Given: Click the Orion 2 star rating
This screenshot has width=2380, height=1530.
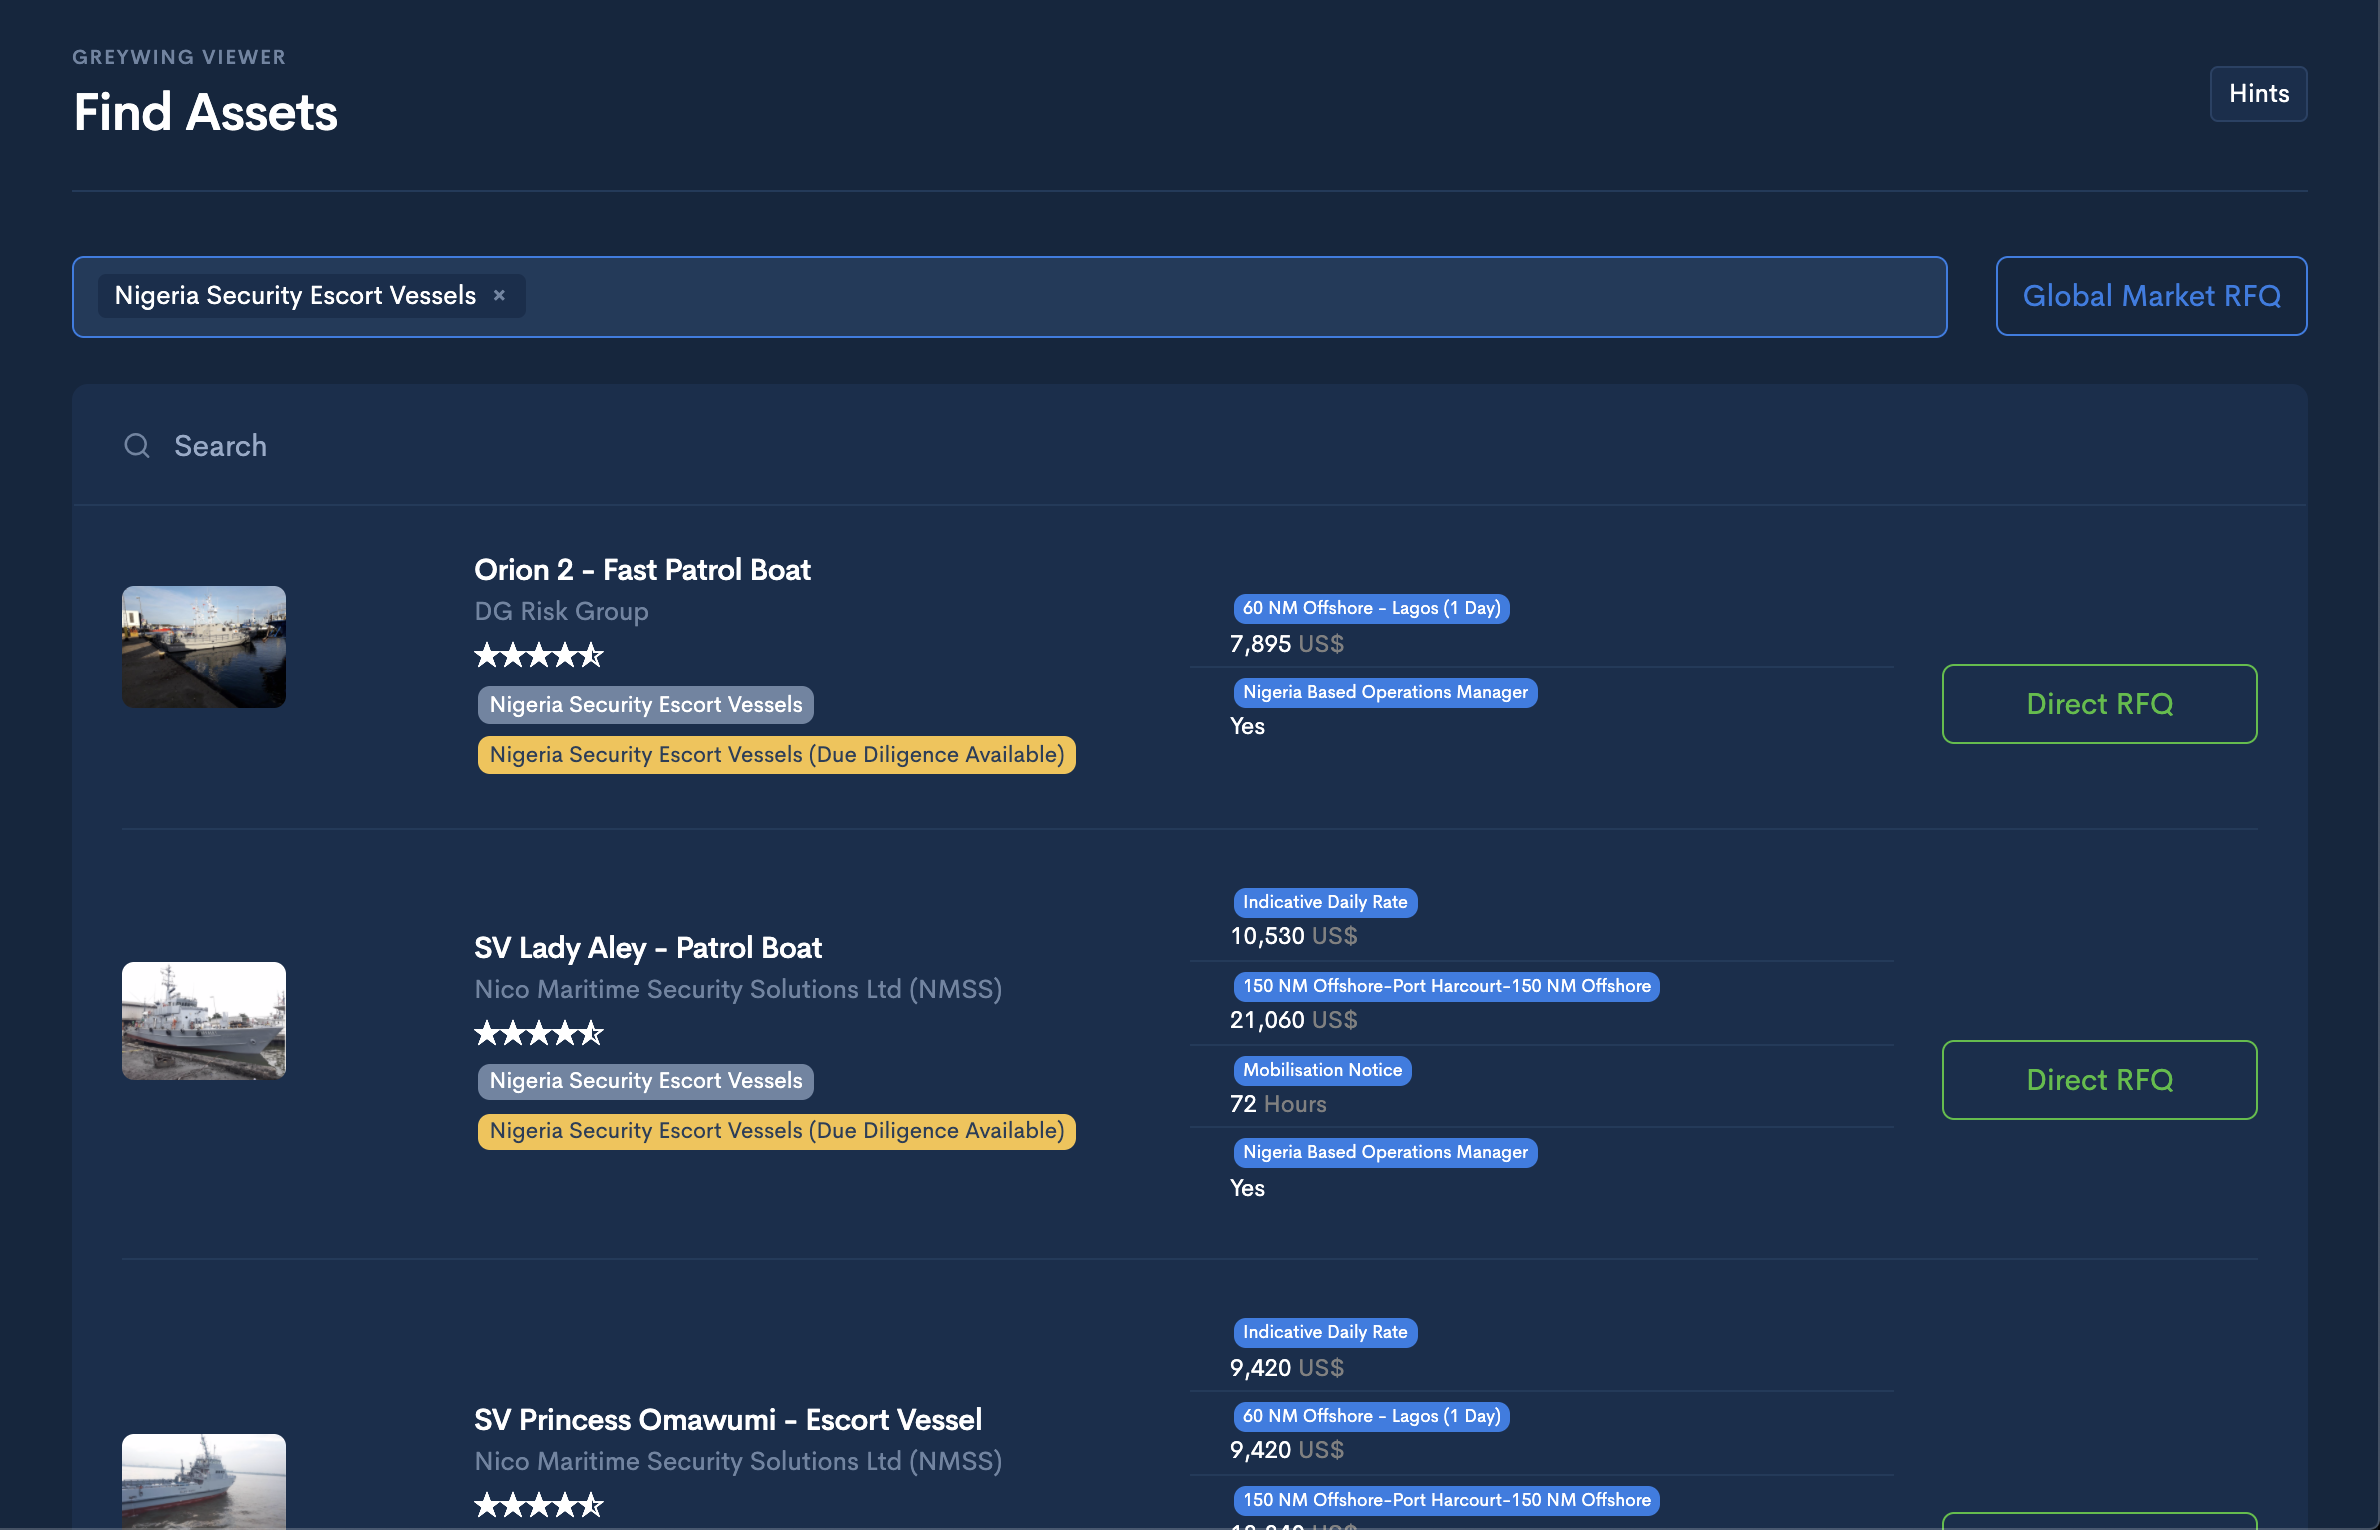Looking at the screenshot, I should [x=539, y=656].
